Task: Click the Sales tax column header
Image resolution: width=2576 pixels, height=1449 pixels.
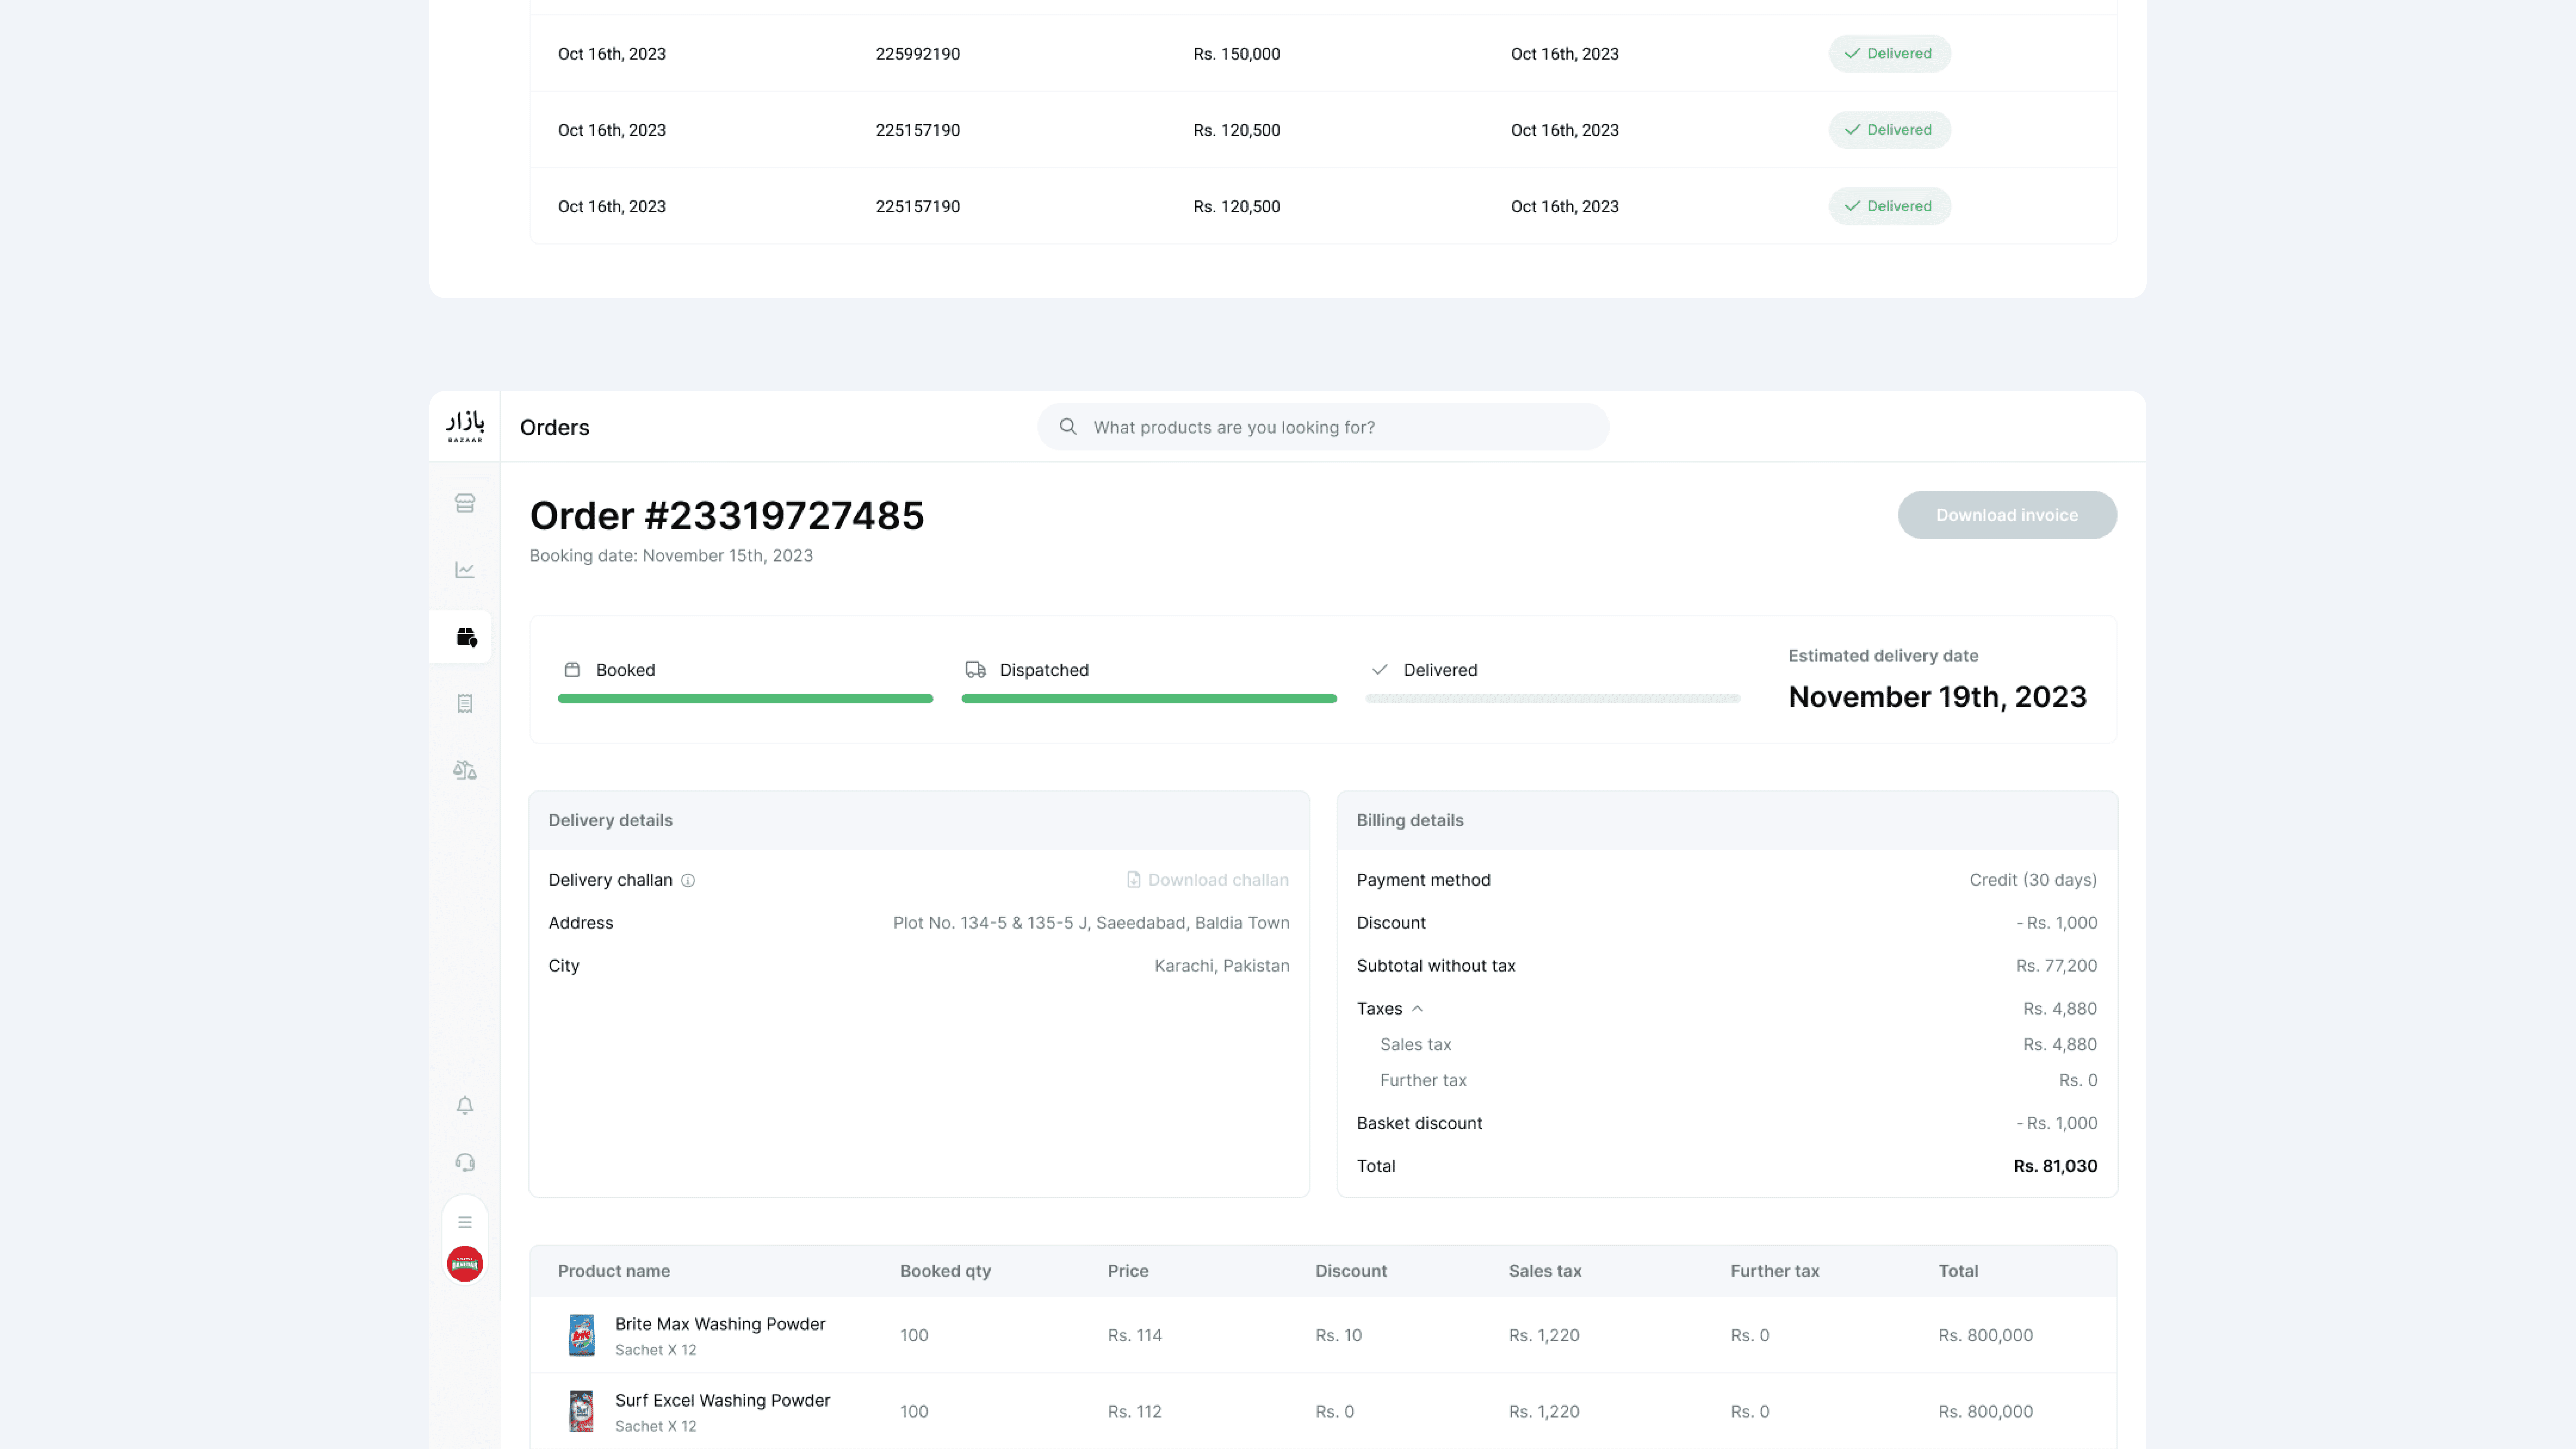Action: point(1545,1271)
